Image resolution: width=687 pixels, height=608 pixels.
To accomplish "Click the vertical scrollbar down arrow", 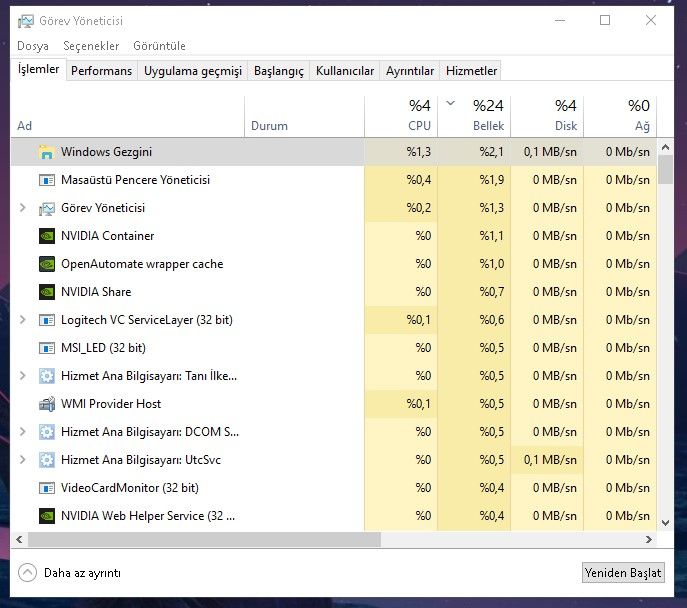I will [666, 523].
